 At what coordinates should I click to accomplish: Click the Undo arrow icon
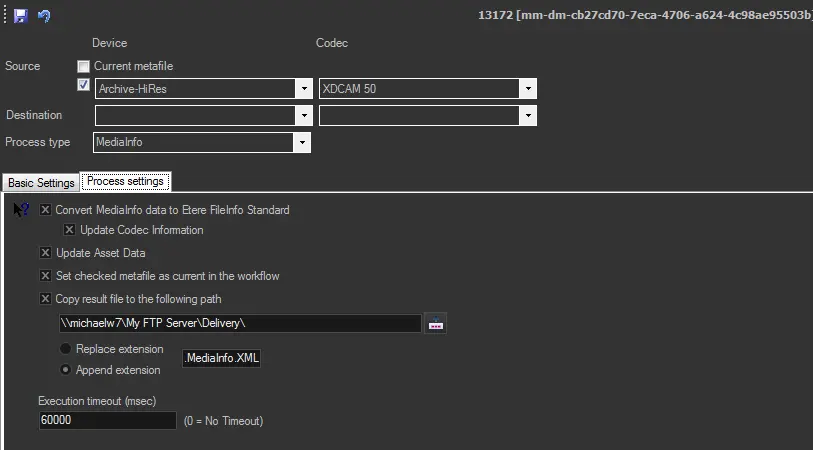(x=44, y=16)
